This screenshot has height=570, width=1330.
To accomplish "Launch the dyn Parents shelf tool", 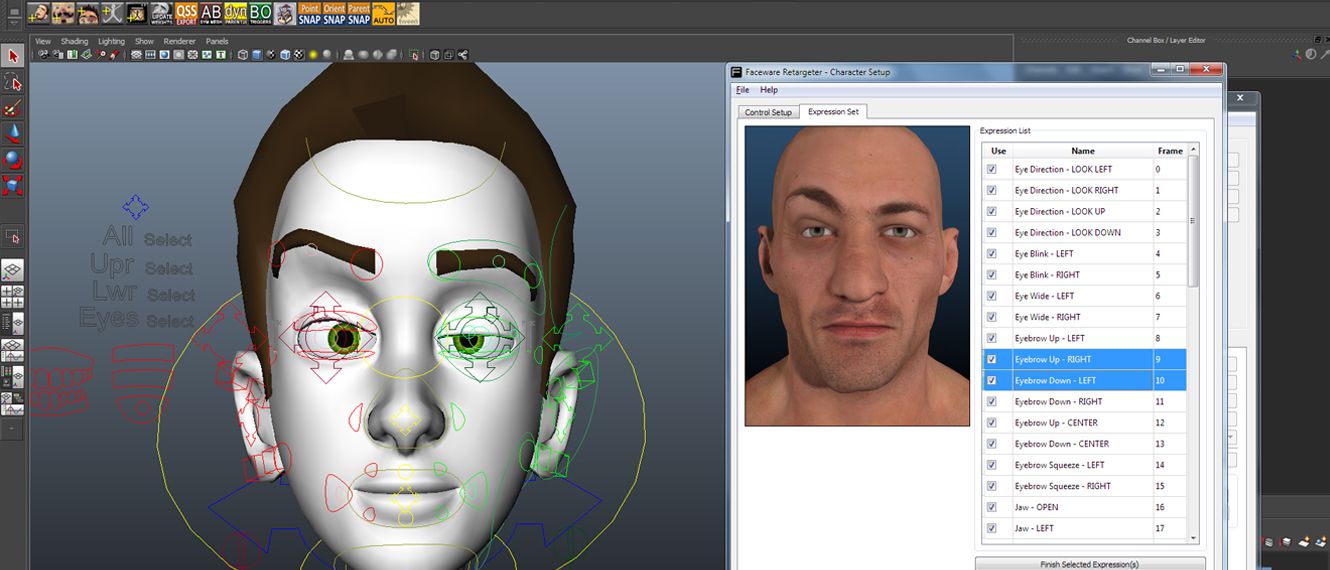I will pyautogui.click(x=235, y=13).
